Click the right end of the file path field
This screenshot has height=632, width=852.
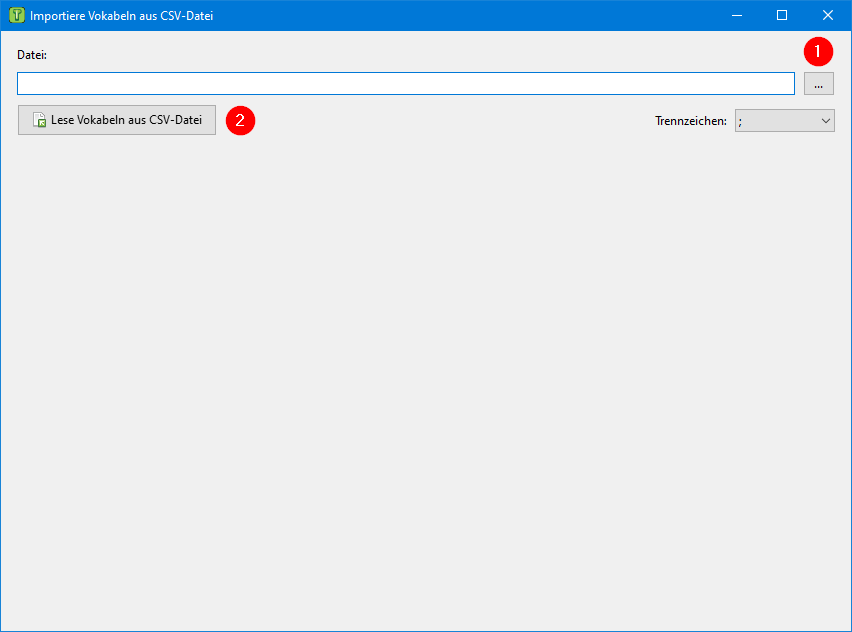(x=780, y=84)
